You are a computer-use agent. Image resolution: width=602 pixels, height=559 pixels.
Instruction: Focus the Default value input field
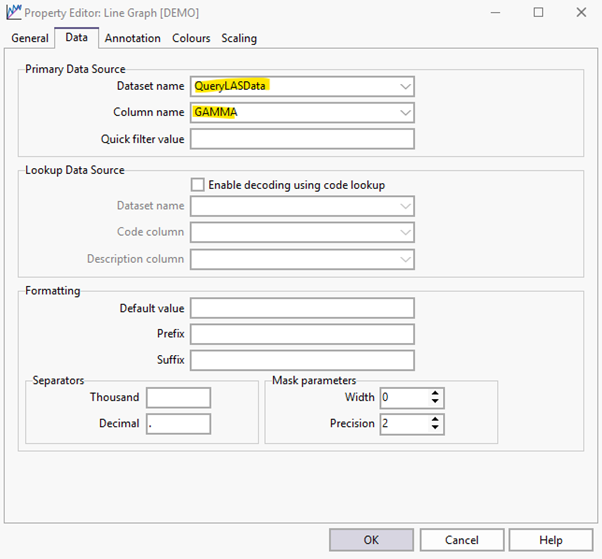point(302,308)
